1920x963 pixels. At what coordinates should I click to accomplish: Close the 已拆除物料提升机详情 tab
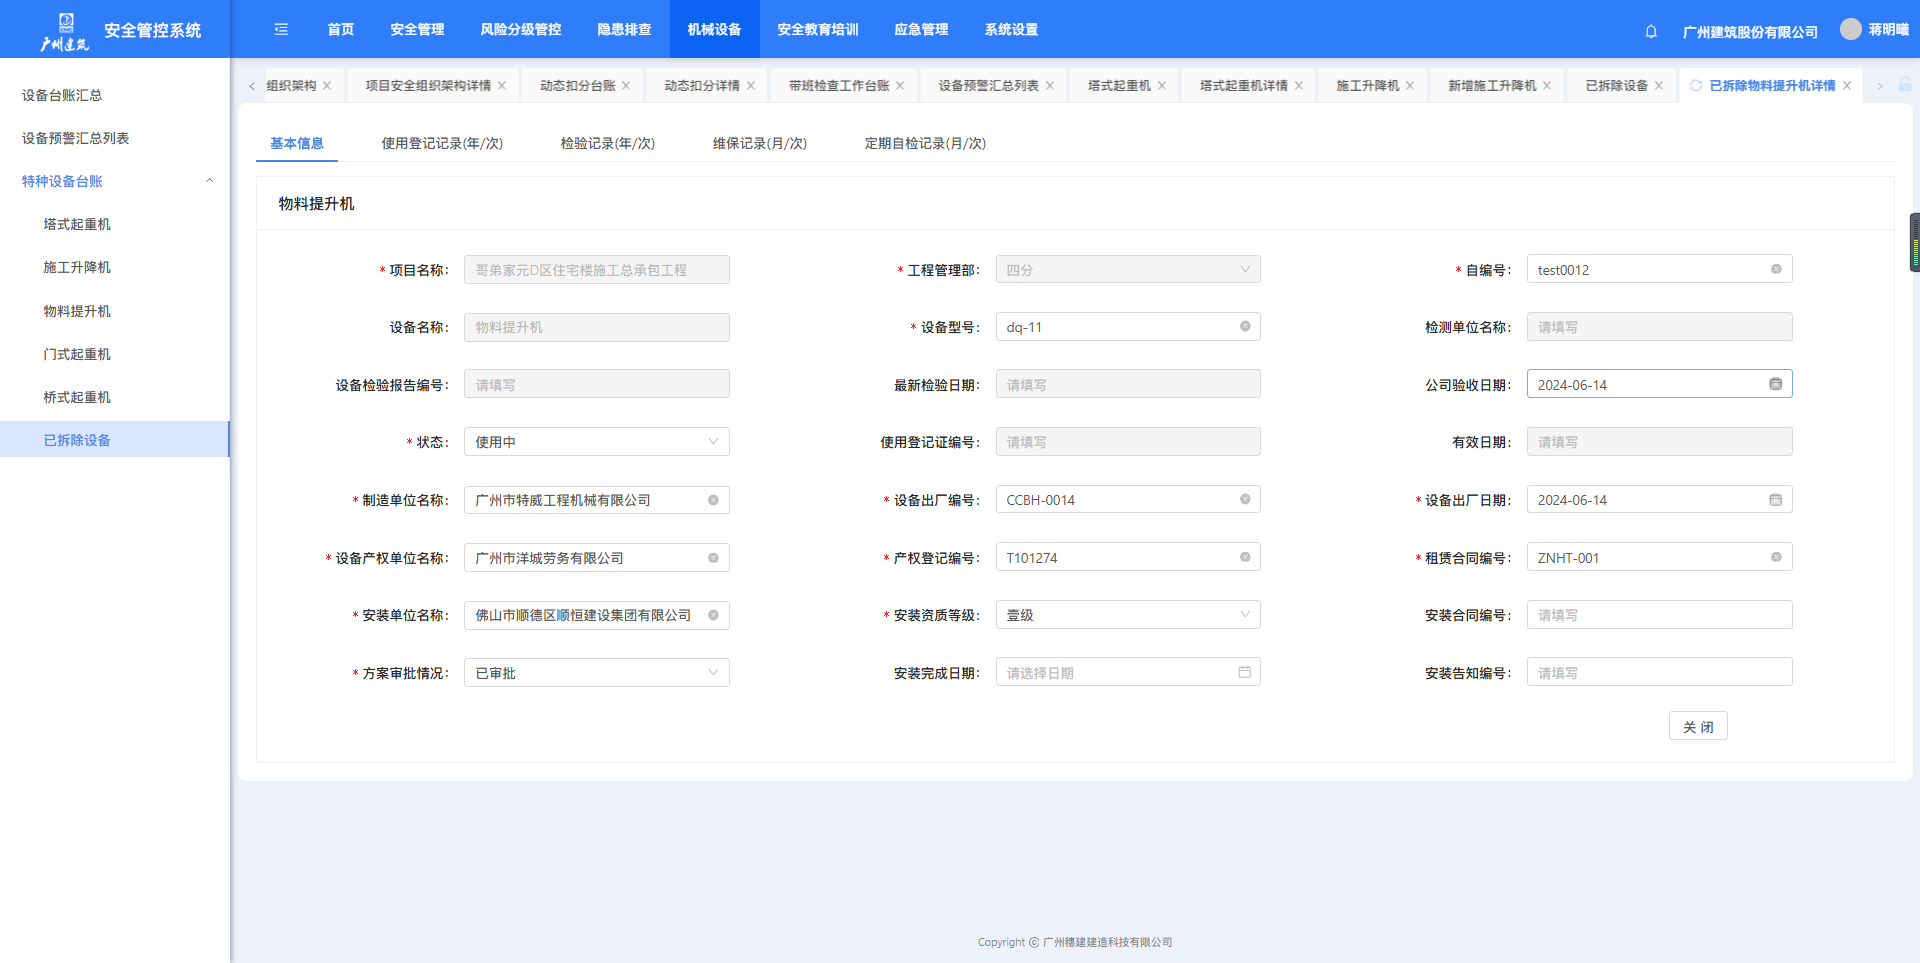pyautogui.click(x=1847, y=86)
